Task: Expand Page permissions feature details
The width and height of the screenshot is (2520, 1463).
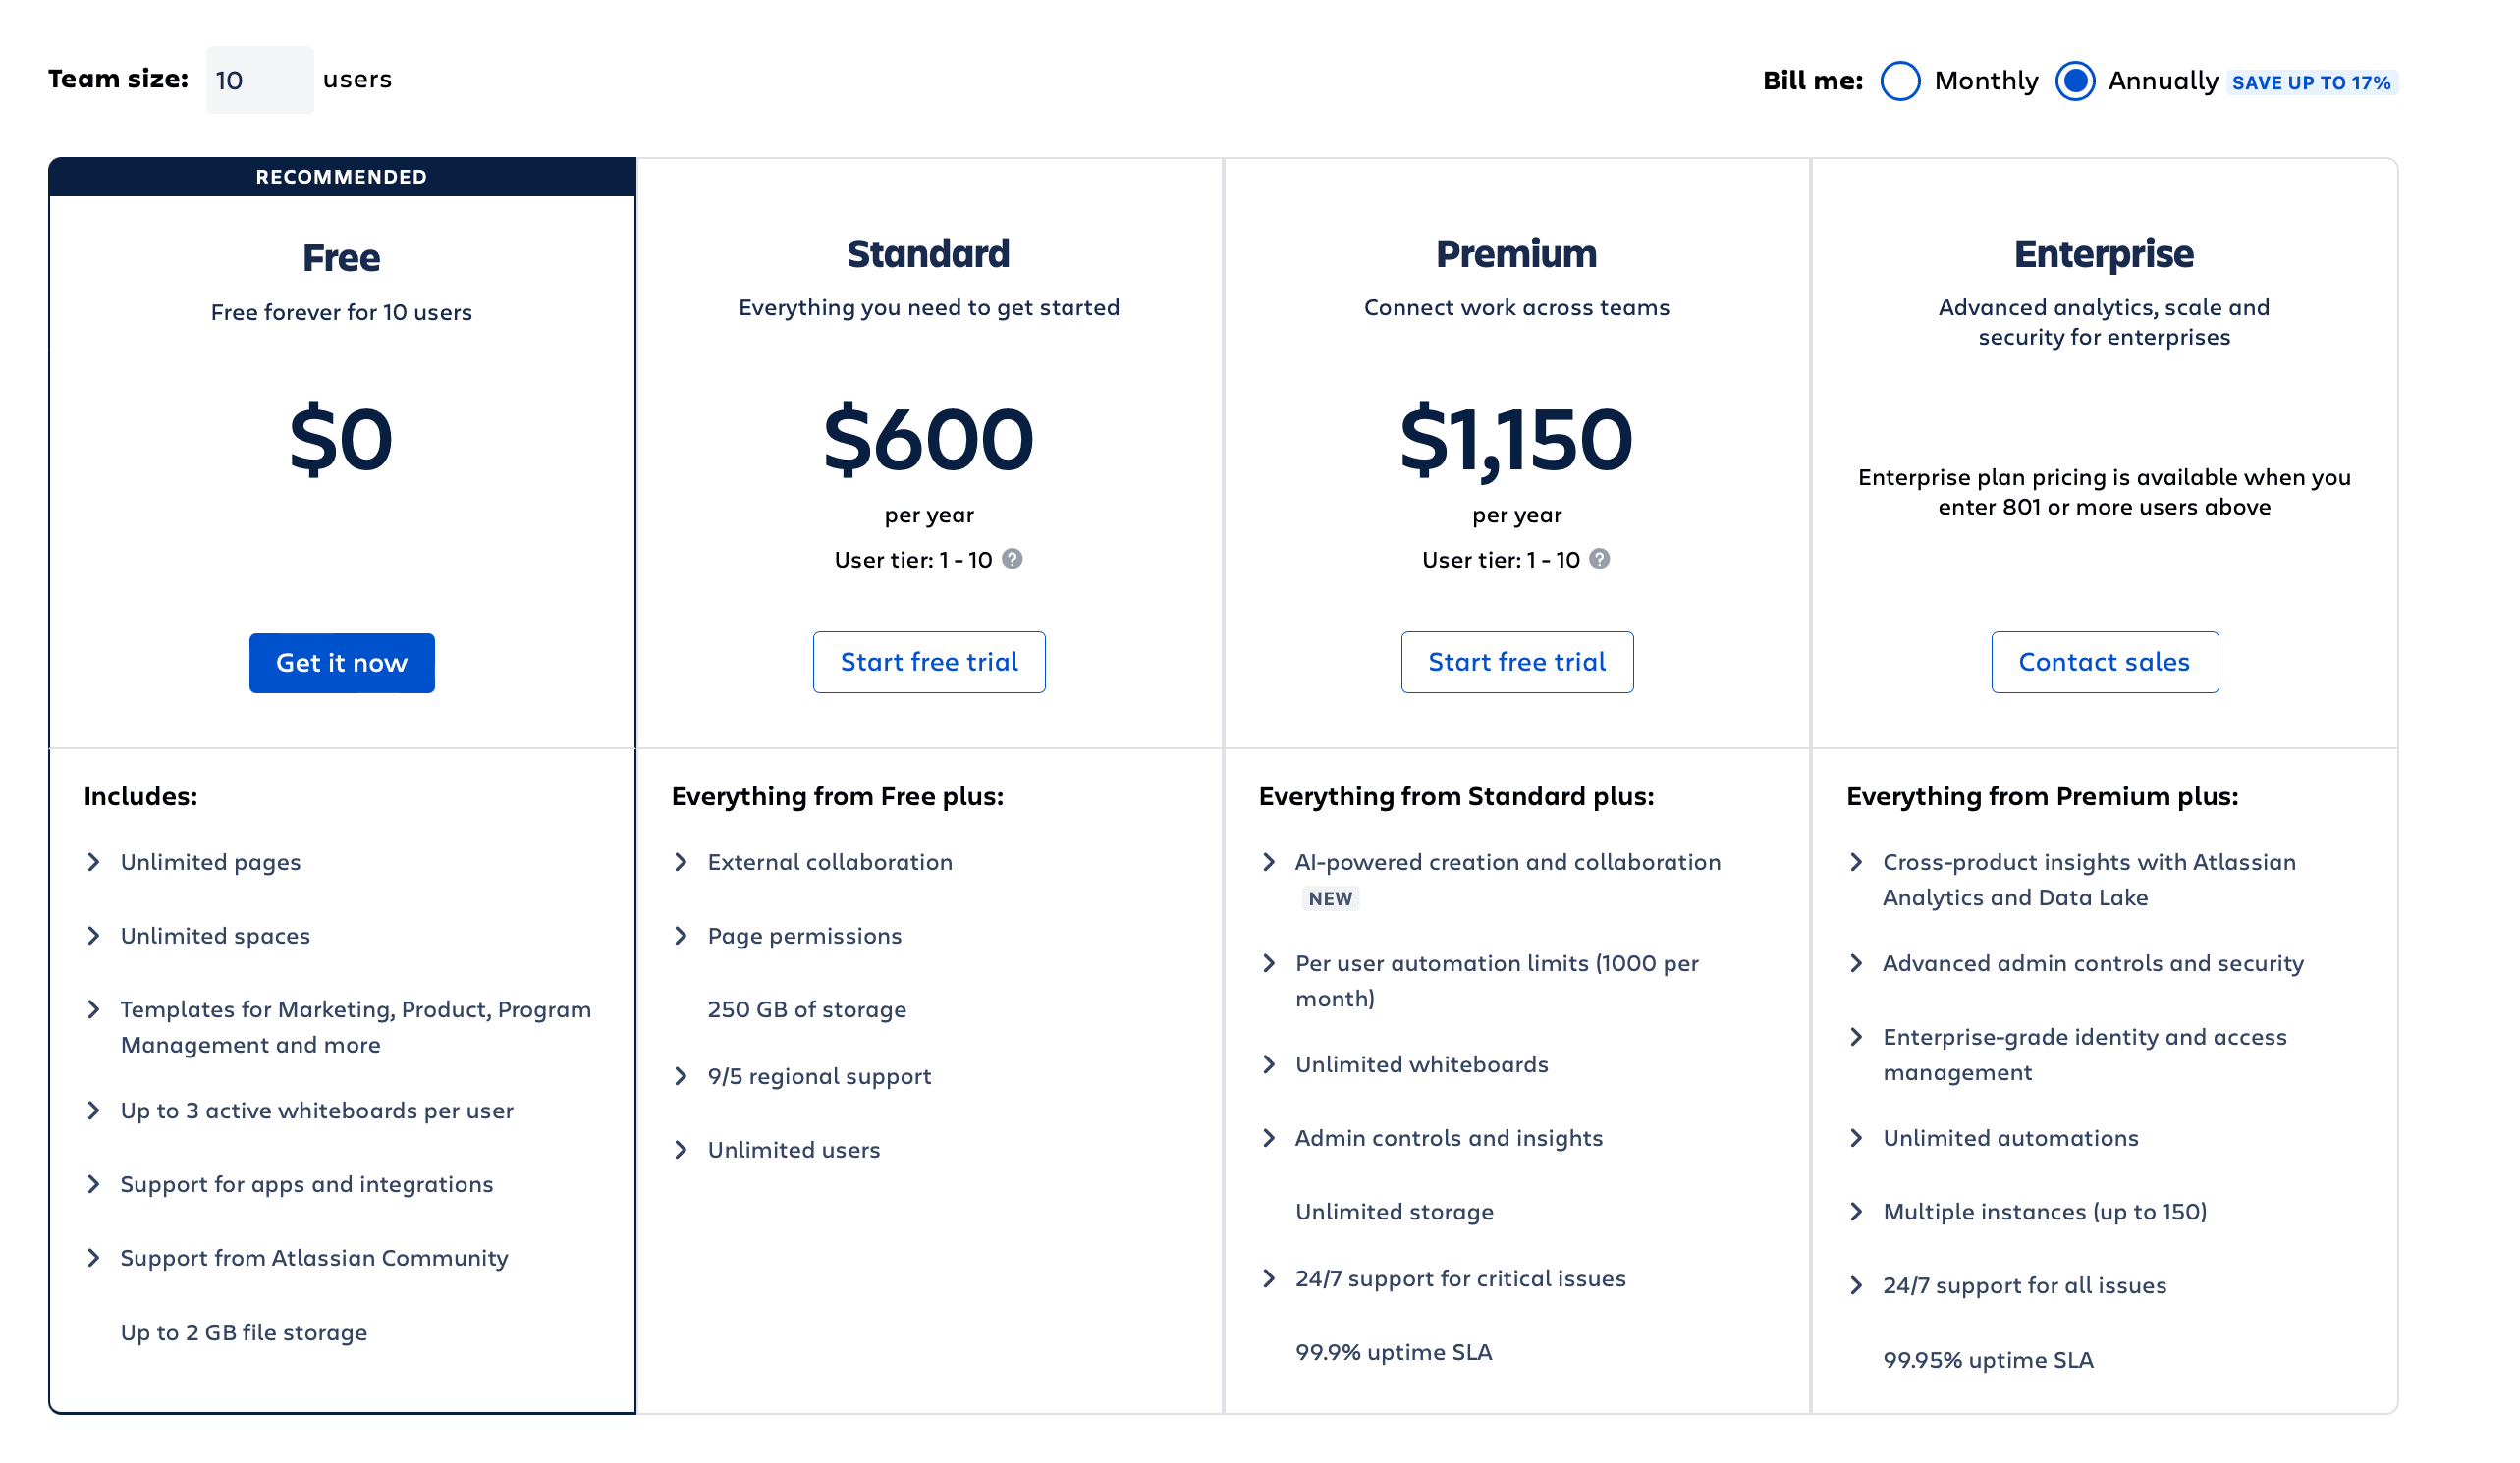Action: pyautogui.click(x=681, y=936)
